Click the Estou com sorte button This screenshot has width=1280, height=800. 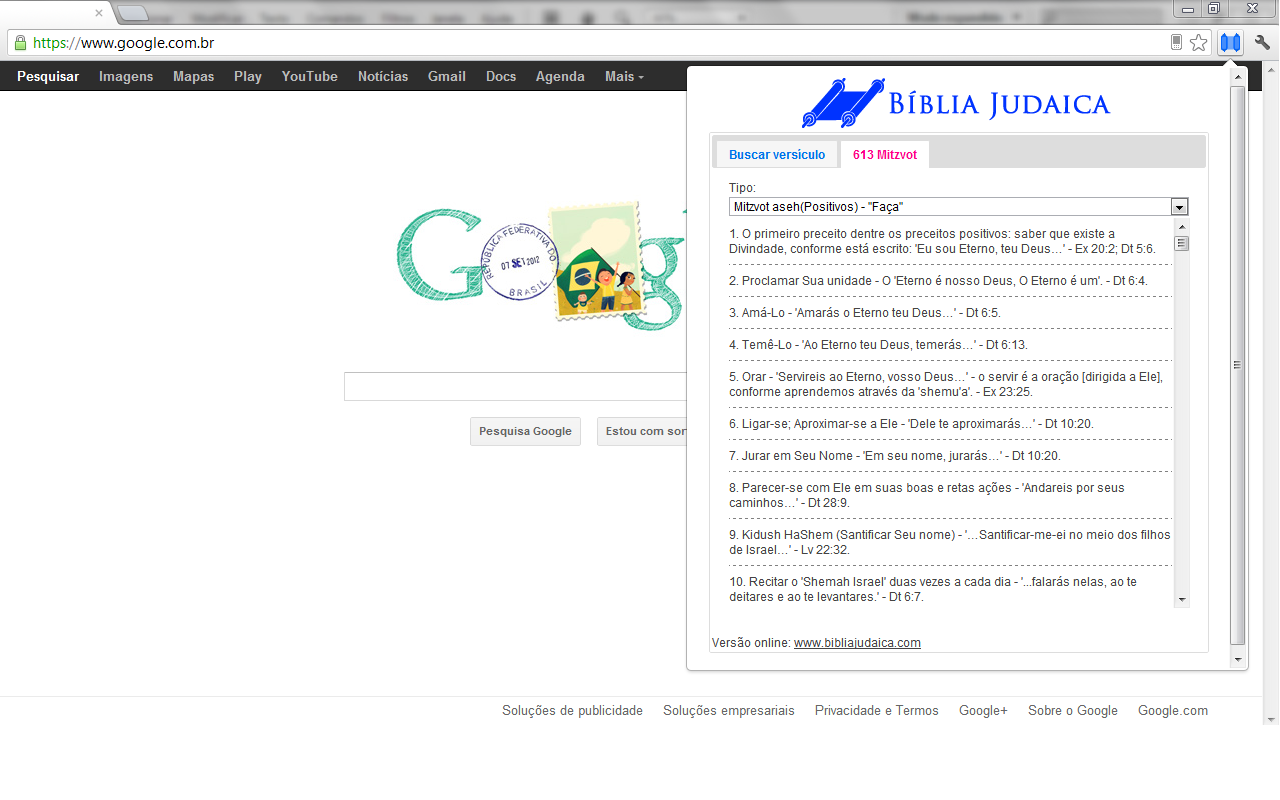(642, 431)
